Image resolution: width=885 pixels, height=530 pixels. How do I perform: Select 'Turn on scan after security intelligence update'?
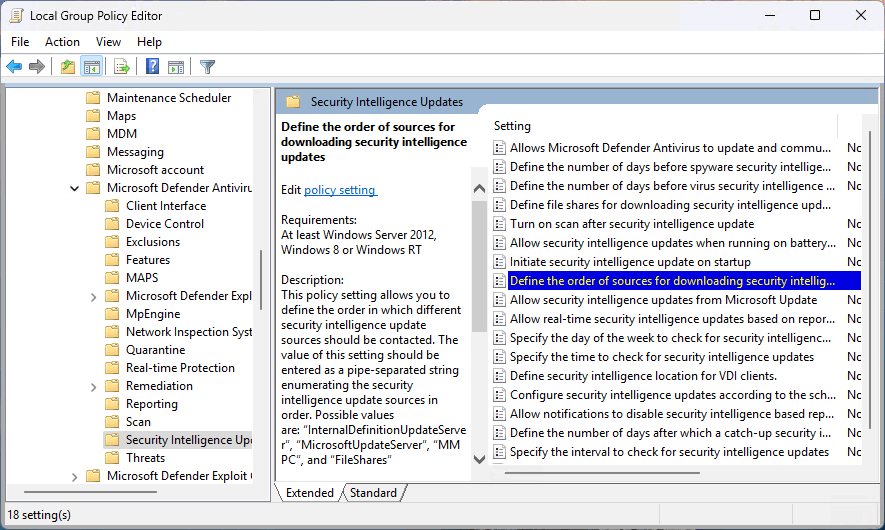[x=632, y=224]
